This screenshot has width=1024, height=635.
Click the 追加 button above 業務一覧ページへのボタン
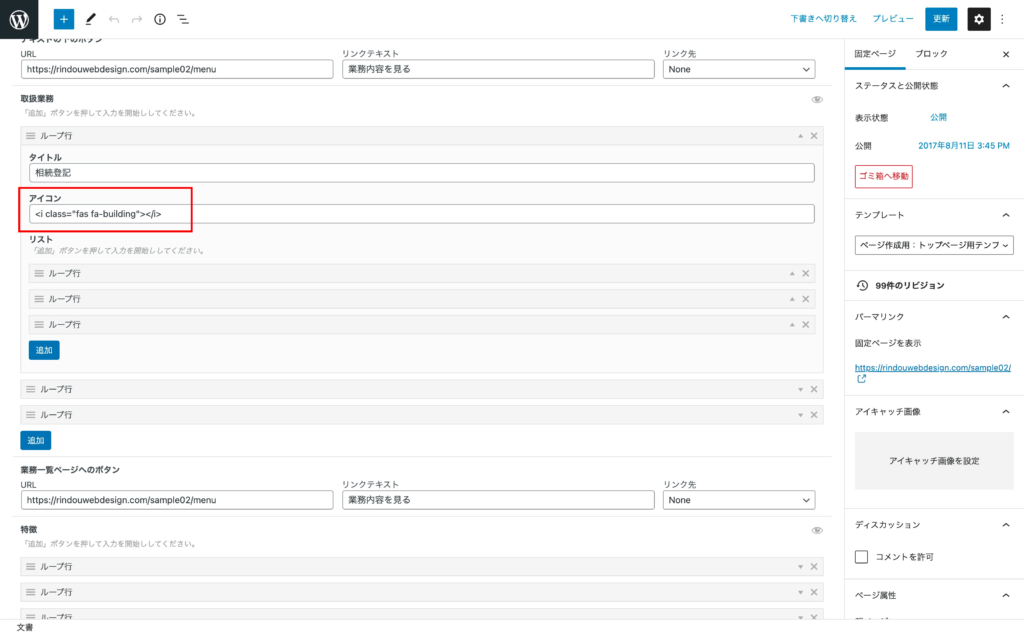(x=35, y=440)
